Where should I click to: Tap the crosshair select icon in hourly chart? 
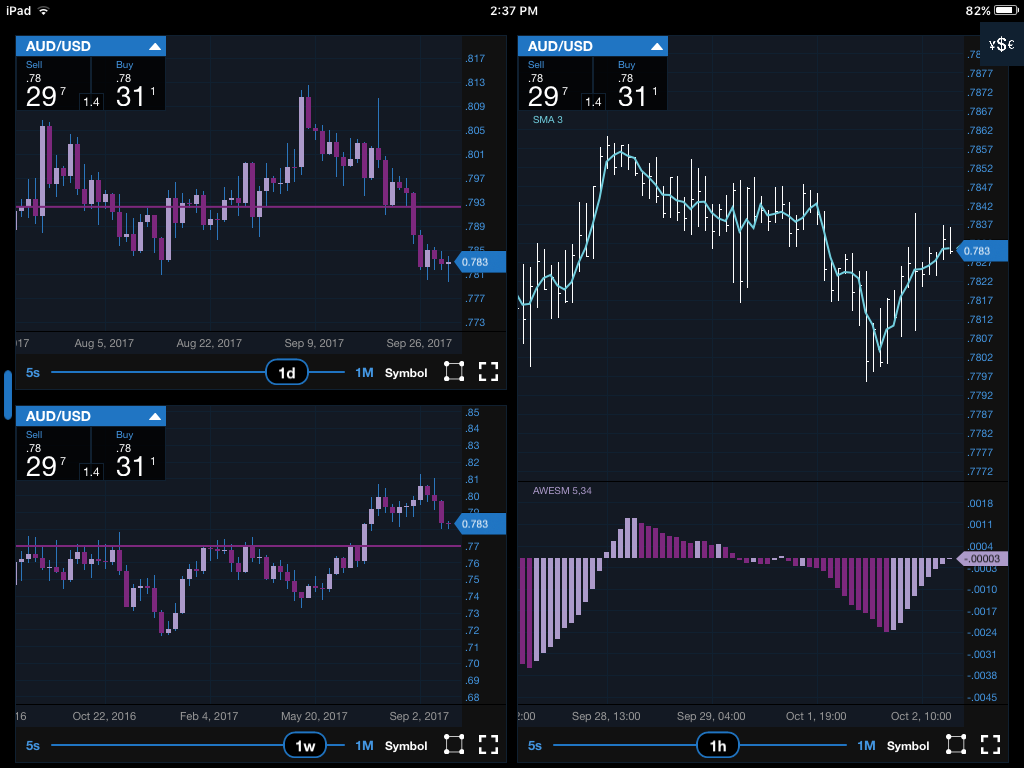[x=956, y=745]
